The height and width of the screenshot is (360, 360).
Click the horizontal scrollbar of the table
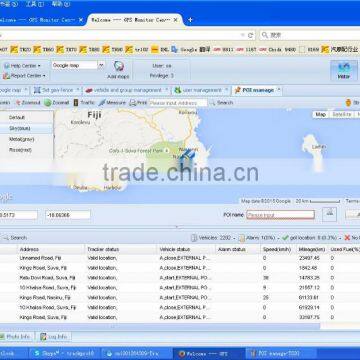click(160, 327)
